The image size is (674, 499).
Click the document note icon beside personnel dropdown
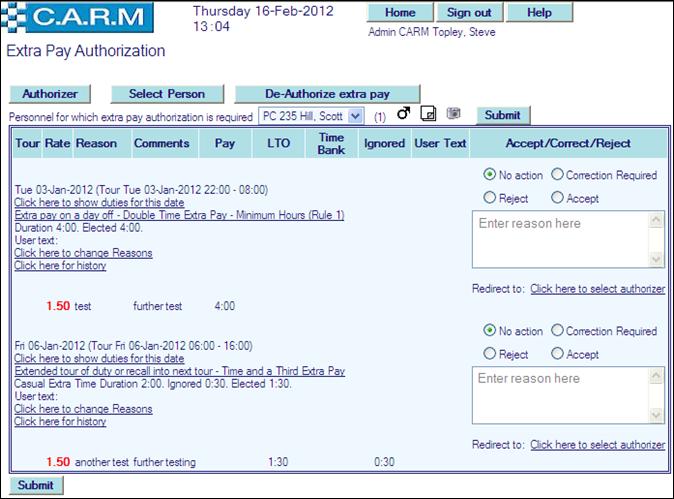click(428, 114)
